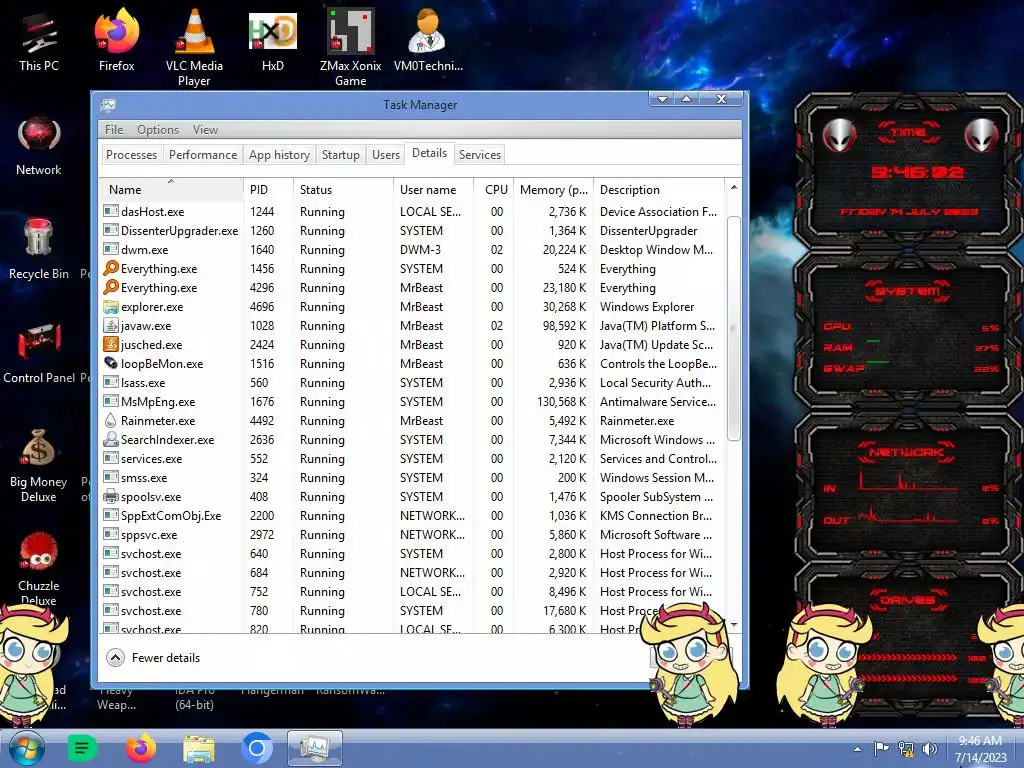Click the Details list vertical scrollbar thumb
Viewport: 1024px width, 768px height.
tap(733, 328)
